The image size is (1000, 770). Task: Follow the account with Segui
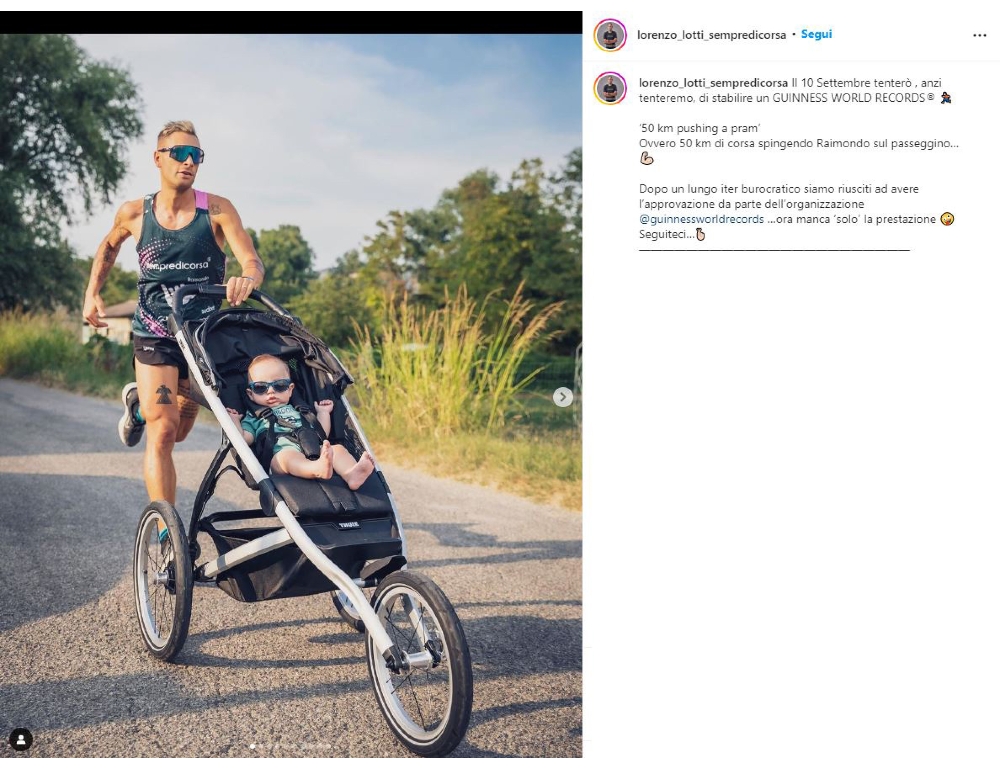[x=816, y=34]
